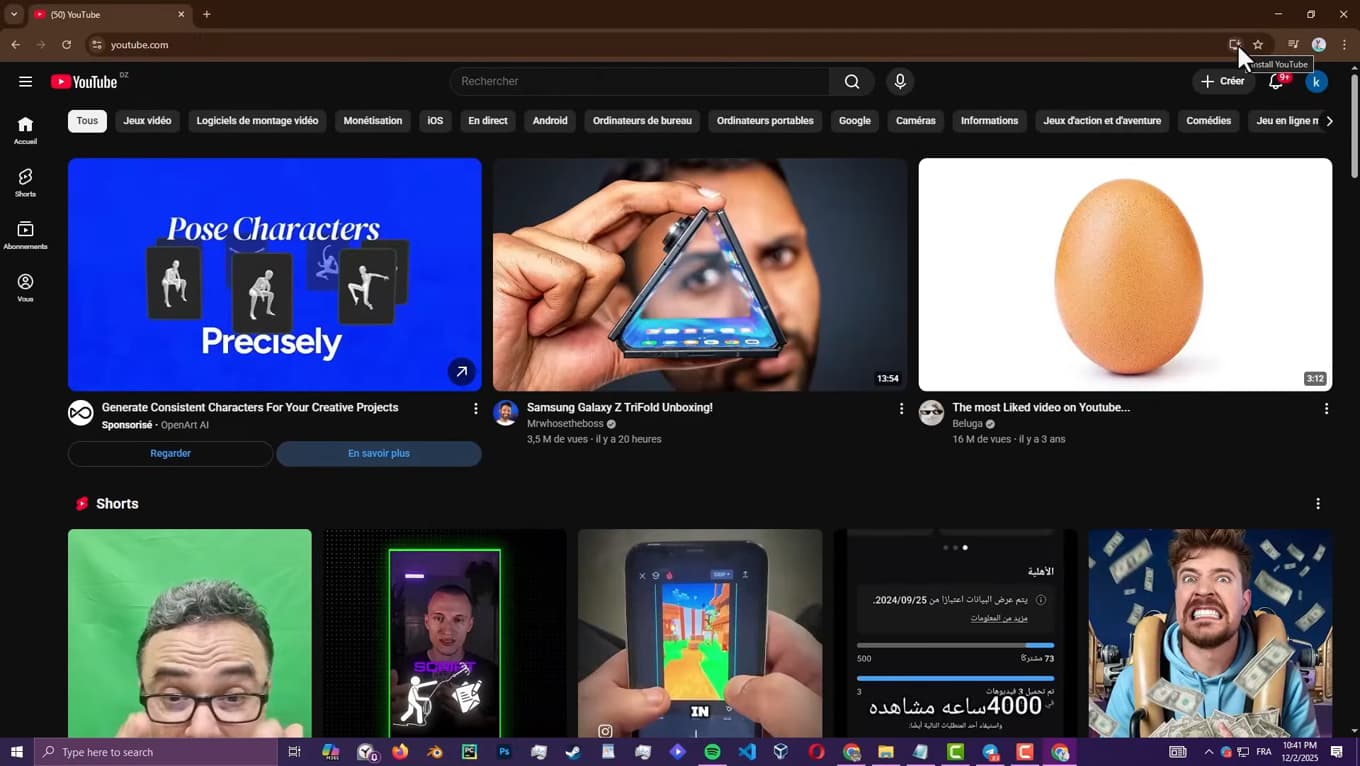Open options for Samsung TriFold video
This screenshot has height=766, width=1360.
(x=901, y=408)
